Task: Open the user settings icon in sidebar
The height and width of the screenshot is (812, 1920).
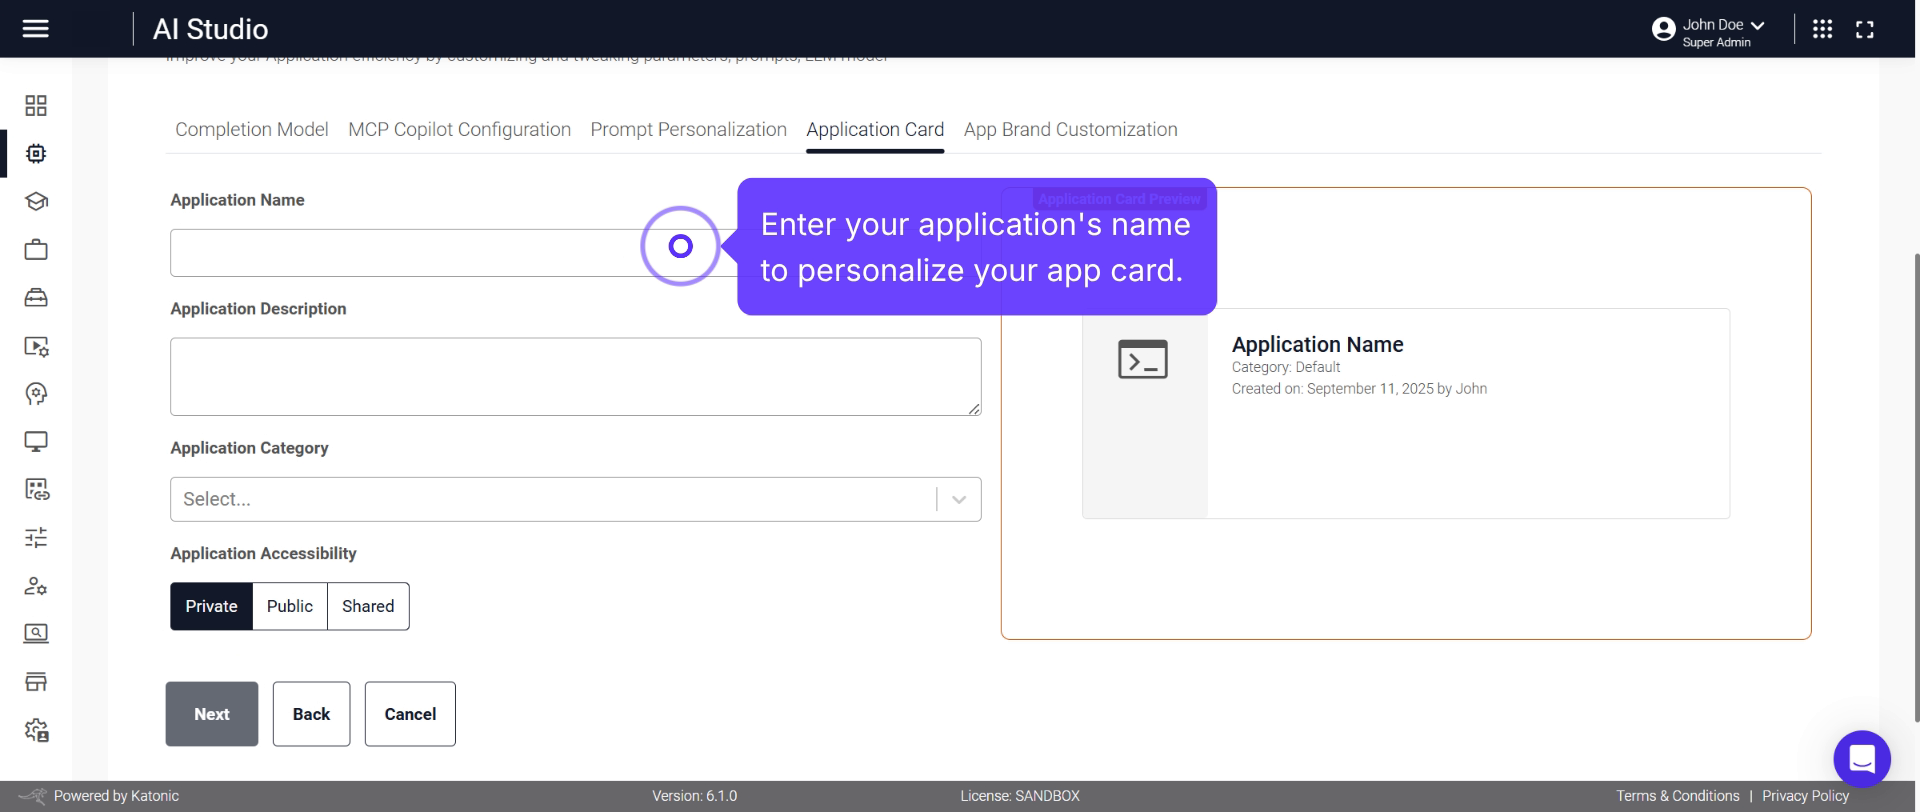Action: (36, 586)
